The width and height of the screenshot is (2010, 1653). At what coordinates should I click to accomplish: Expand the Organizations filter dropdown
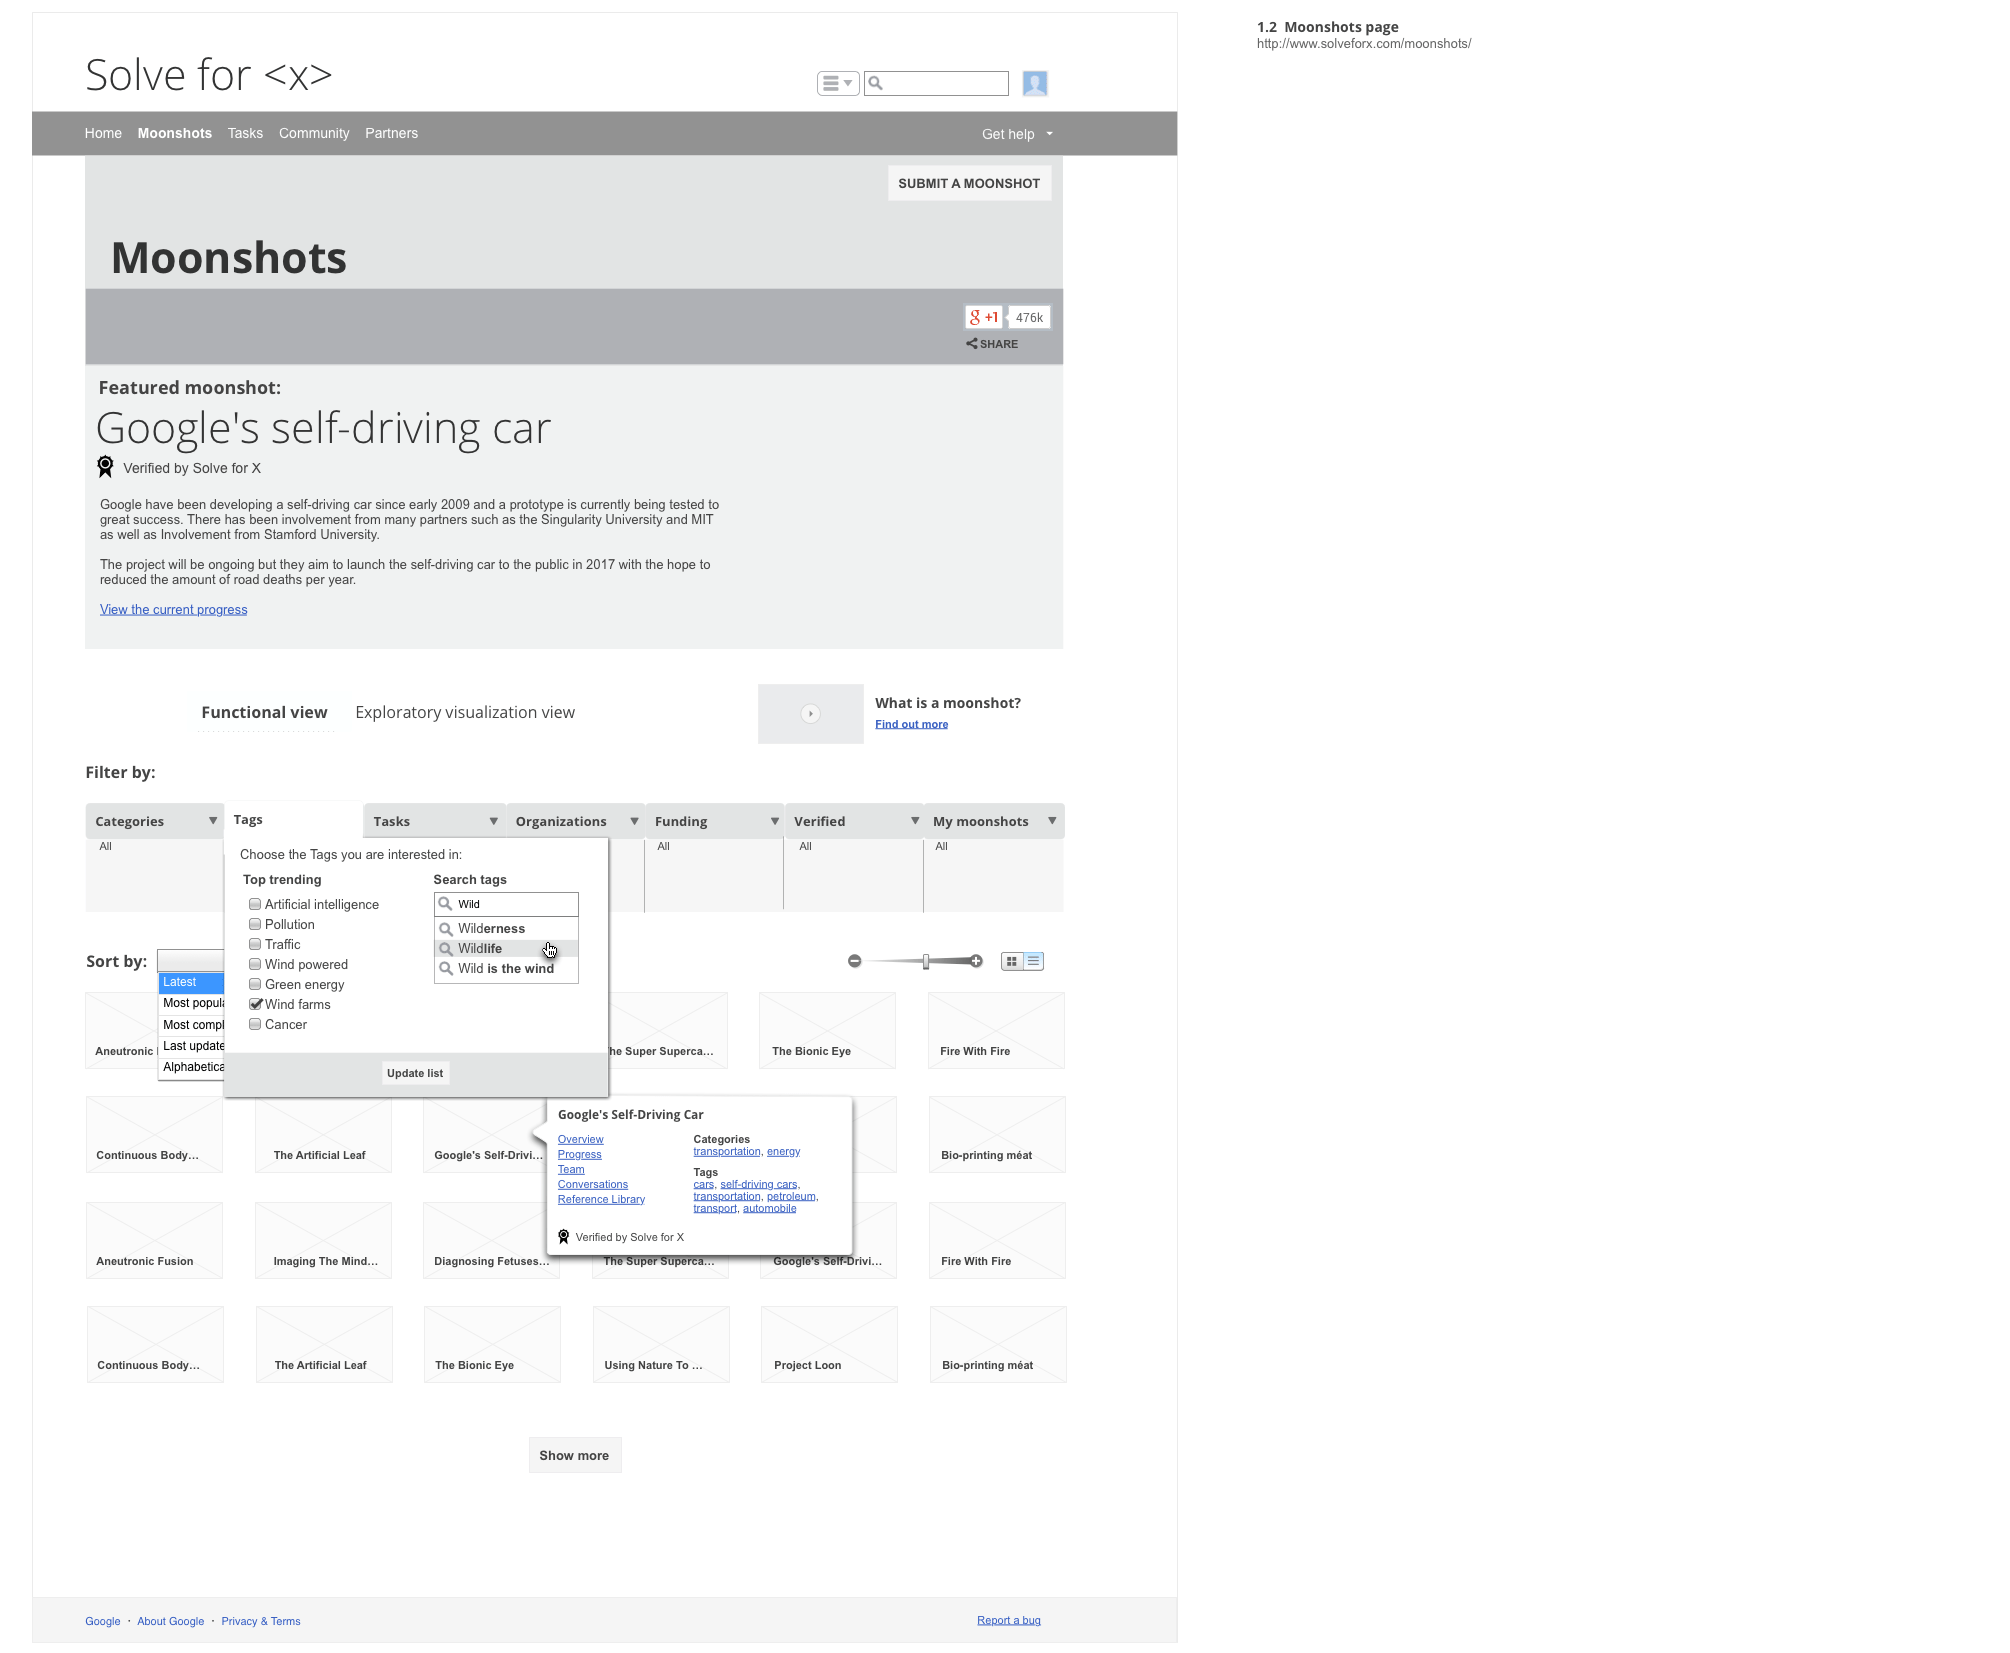634,821
